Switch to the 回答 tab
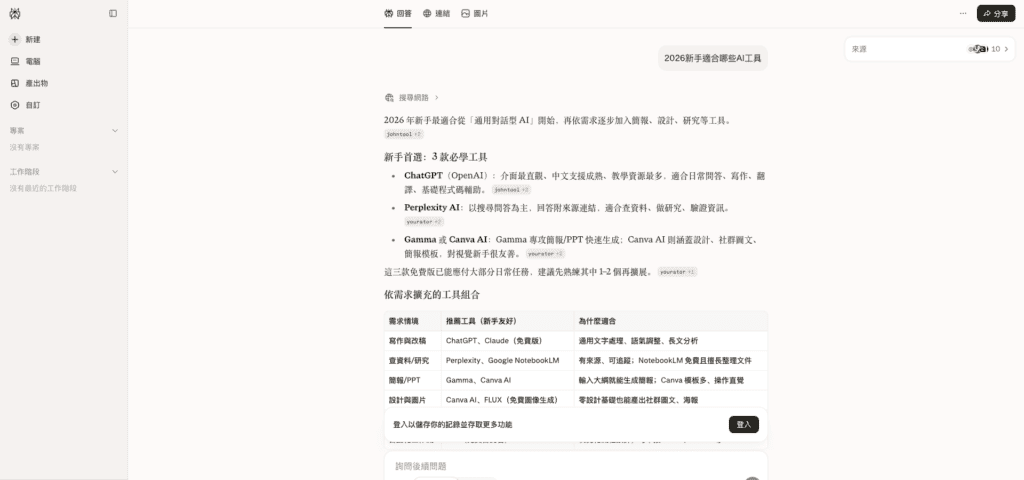1024x480 pixels. tap(398, 13)
